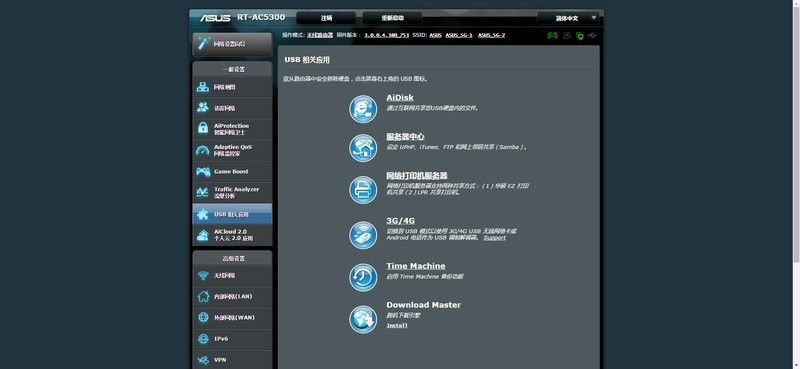The image size is (800, 369).
Task: Click the Time Machine clock icon
Action: click(x=363, y=277)
